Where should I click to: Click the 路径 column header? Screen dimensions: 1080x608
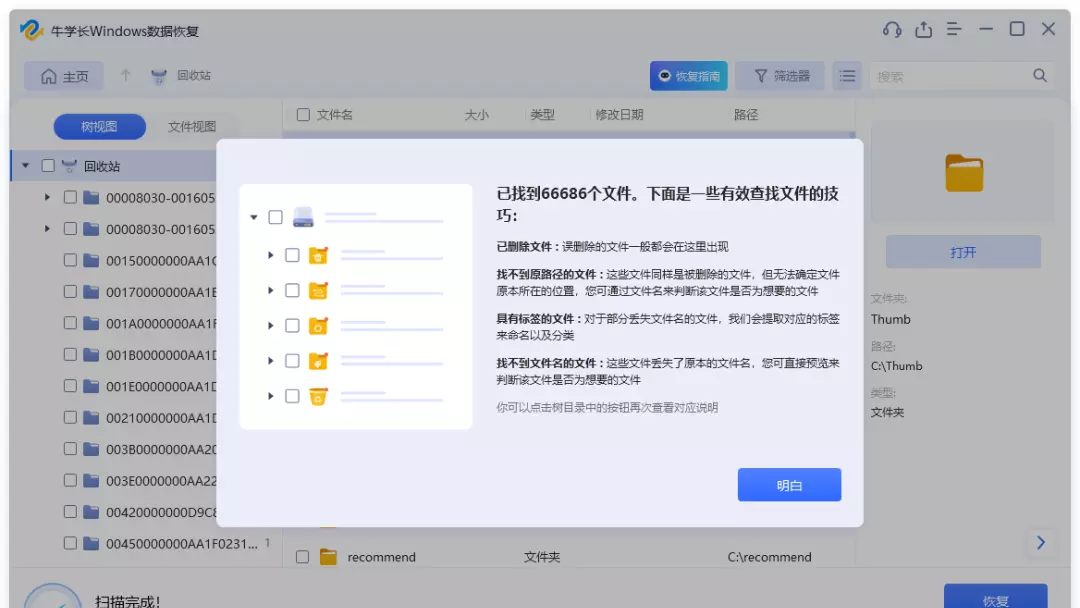[746, 115]
